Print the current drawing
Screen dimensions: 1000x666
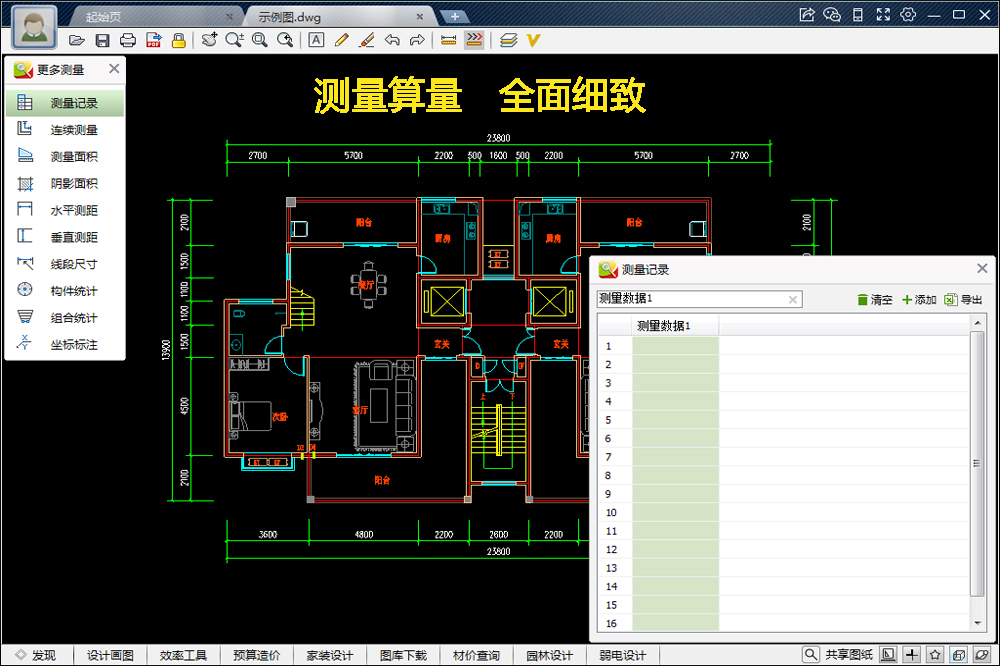click(128, 40)
